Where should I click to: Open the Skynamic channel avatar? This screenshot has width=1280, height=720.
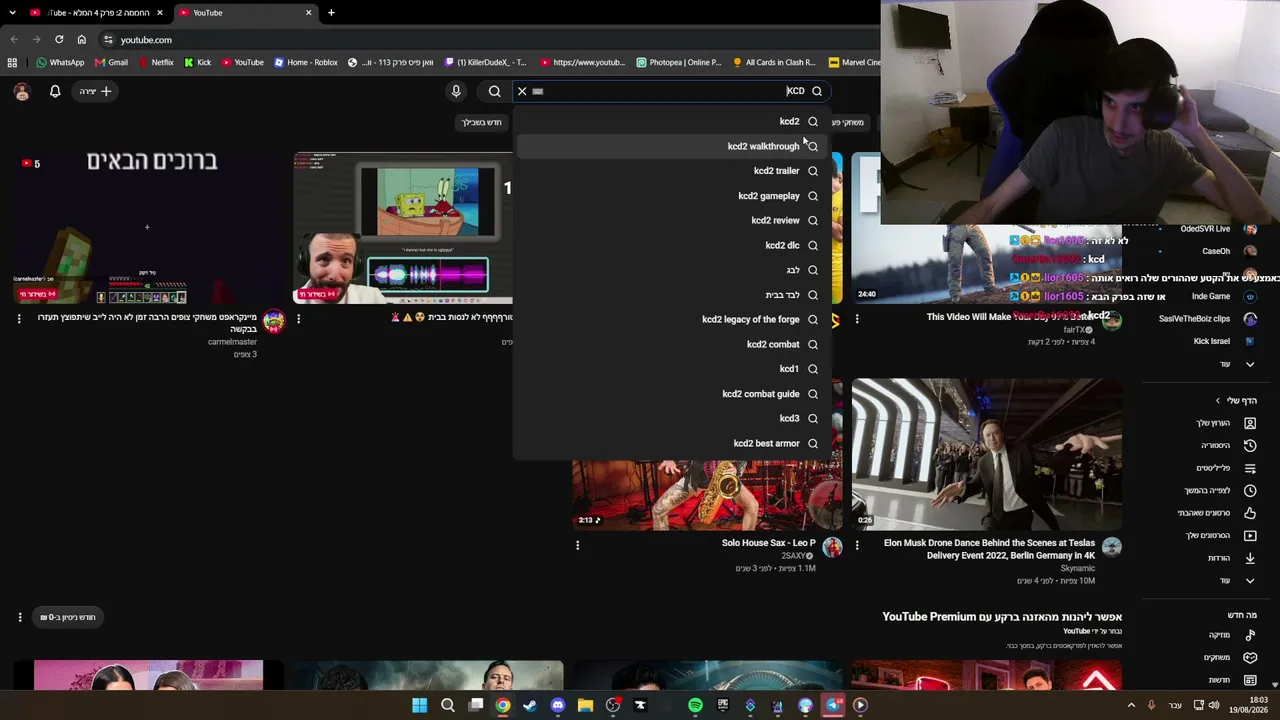(x=1112, y=547)
